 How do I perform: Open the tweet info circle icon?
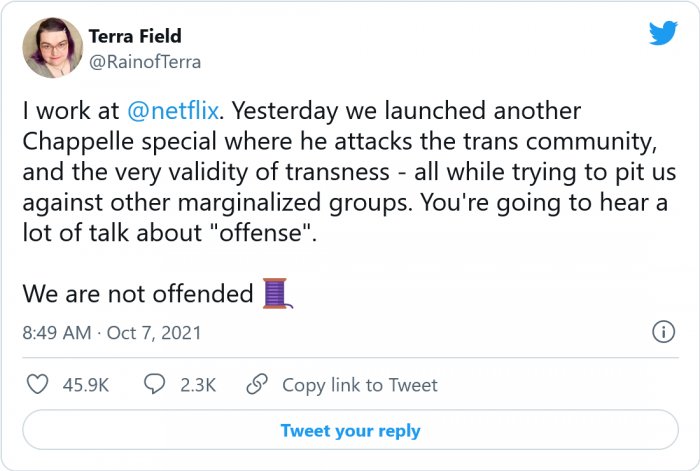point(662,332)
